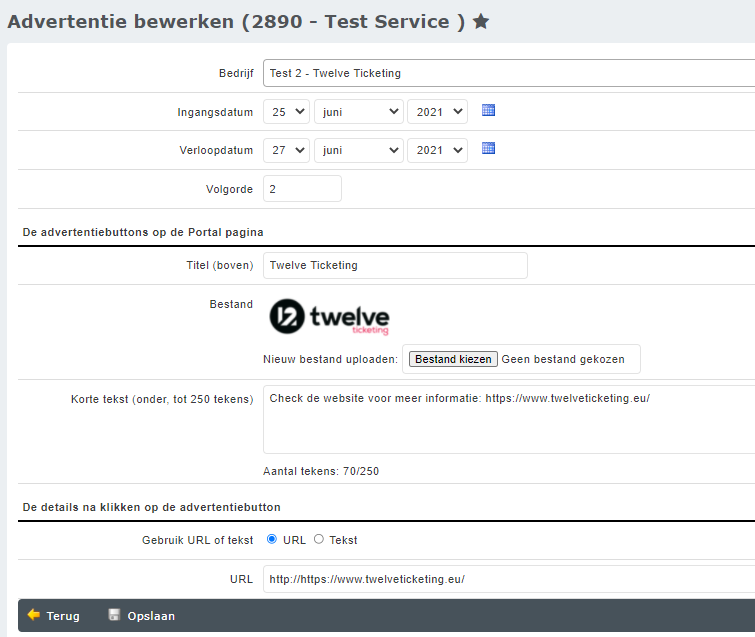Select the Tekst radio button
755x637 pixels.
click(319, 539)
